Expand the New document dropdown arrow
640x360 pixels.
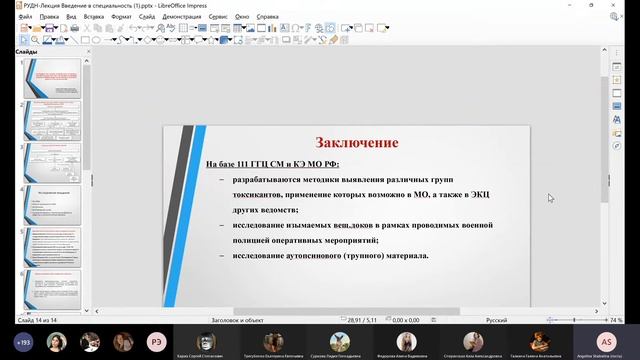(30, 28)
